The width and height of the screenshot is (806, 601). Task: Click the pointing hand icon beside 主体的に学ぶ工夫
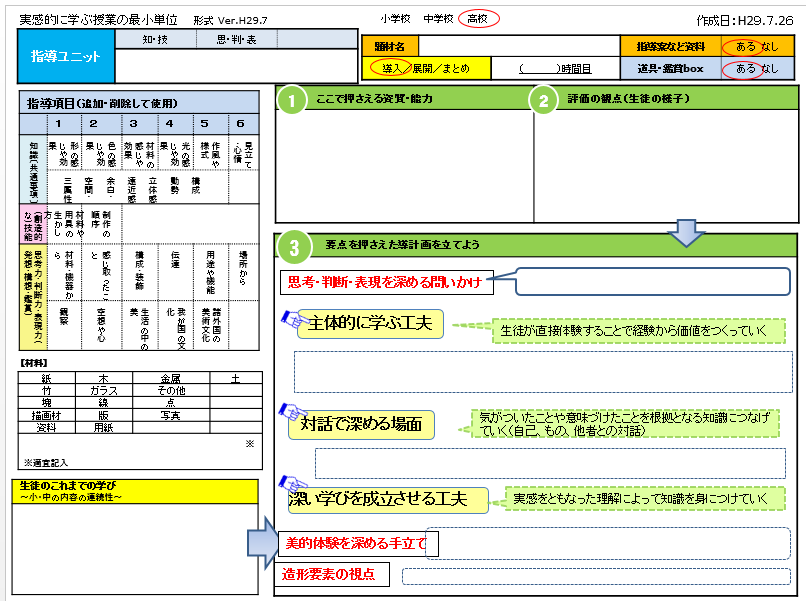coord(294,319)
